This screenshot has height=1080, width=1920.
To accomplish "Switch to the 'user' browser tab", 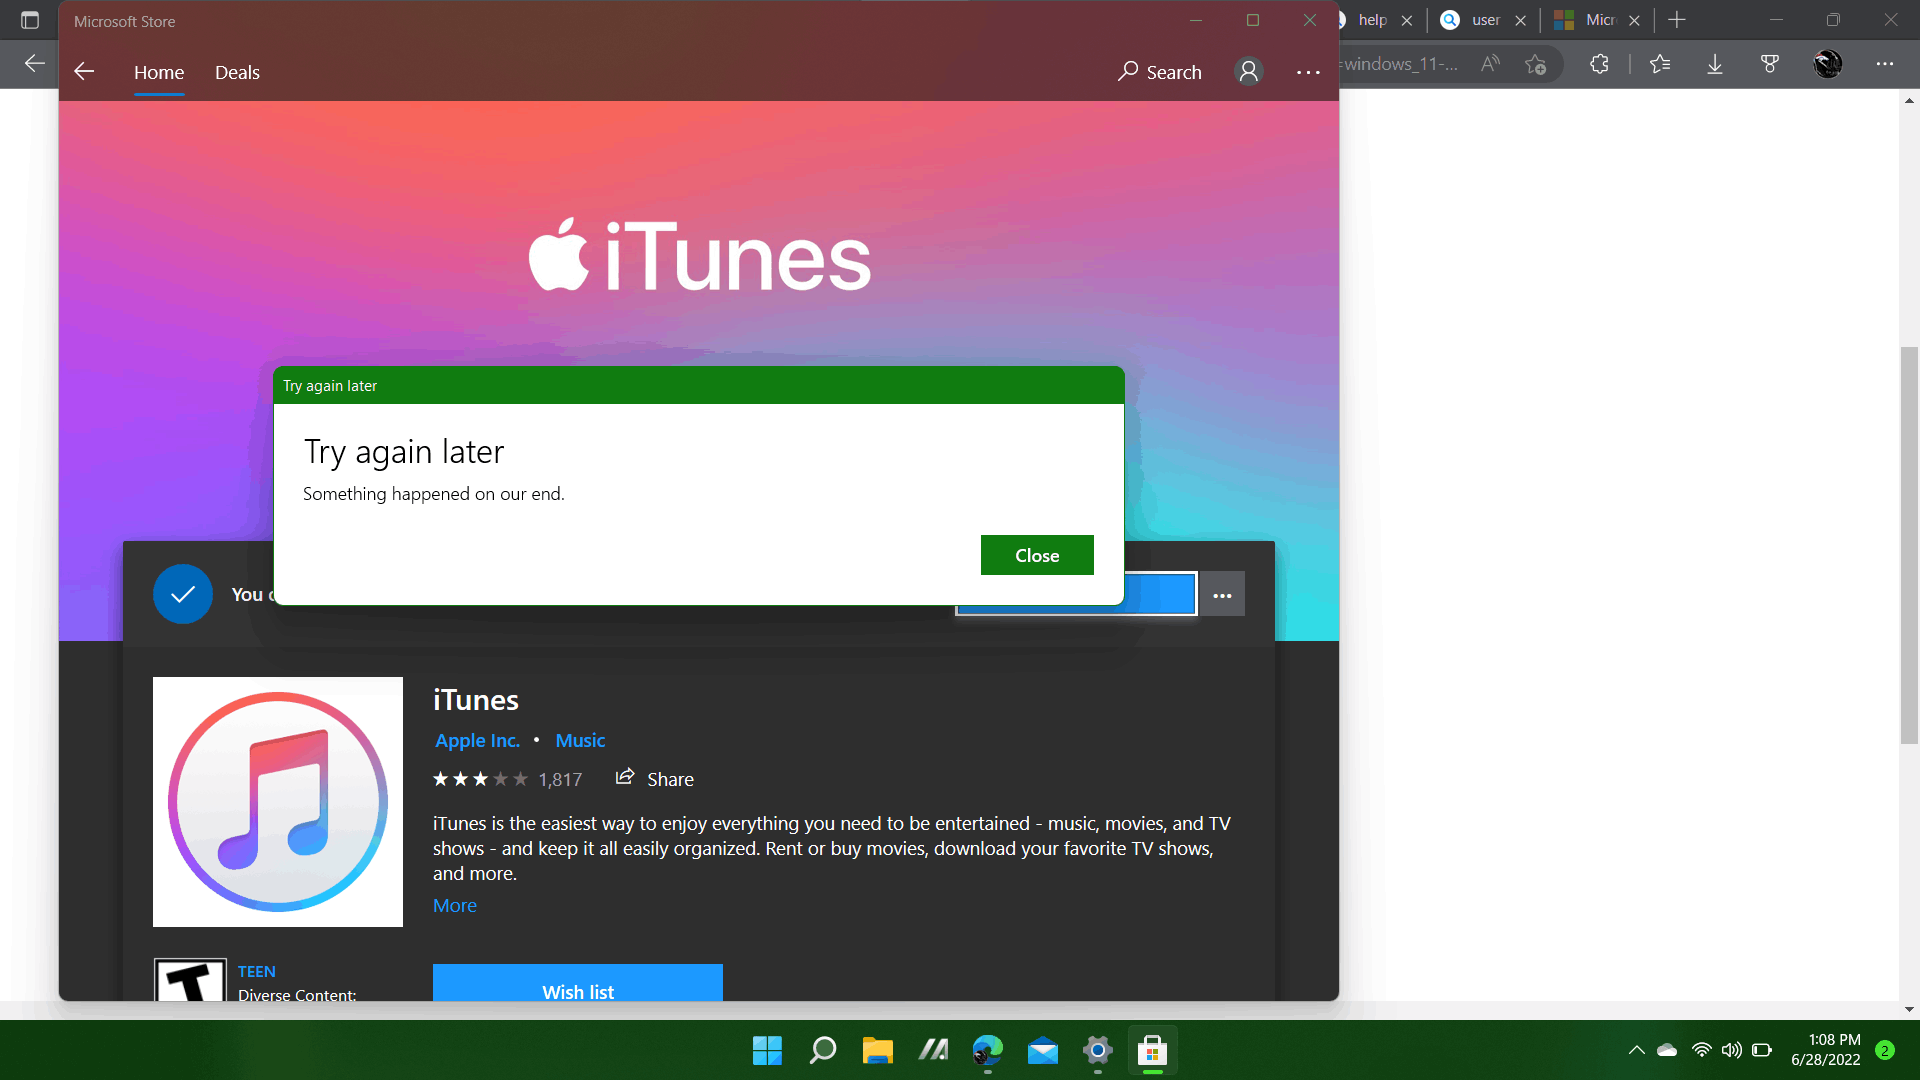I will (x=1486, y=20).
